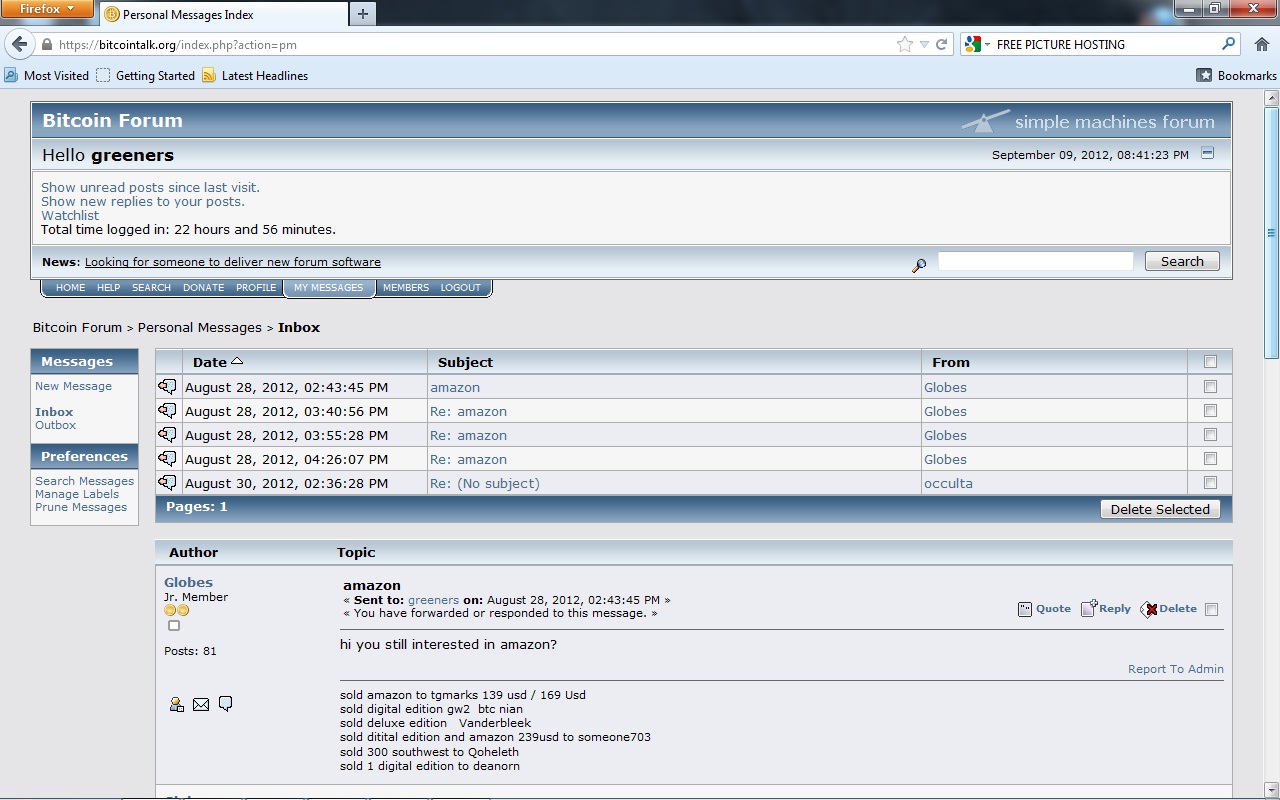Open the MEMBERS menu item

coord(406,288)
